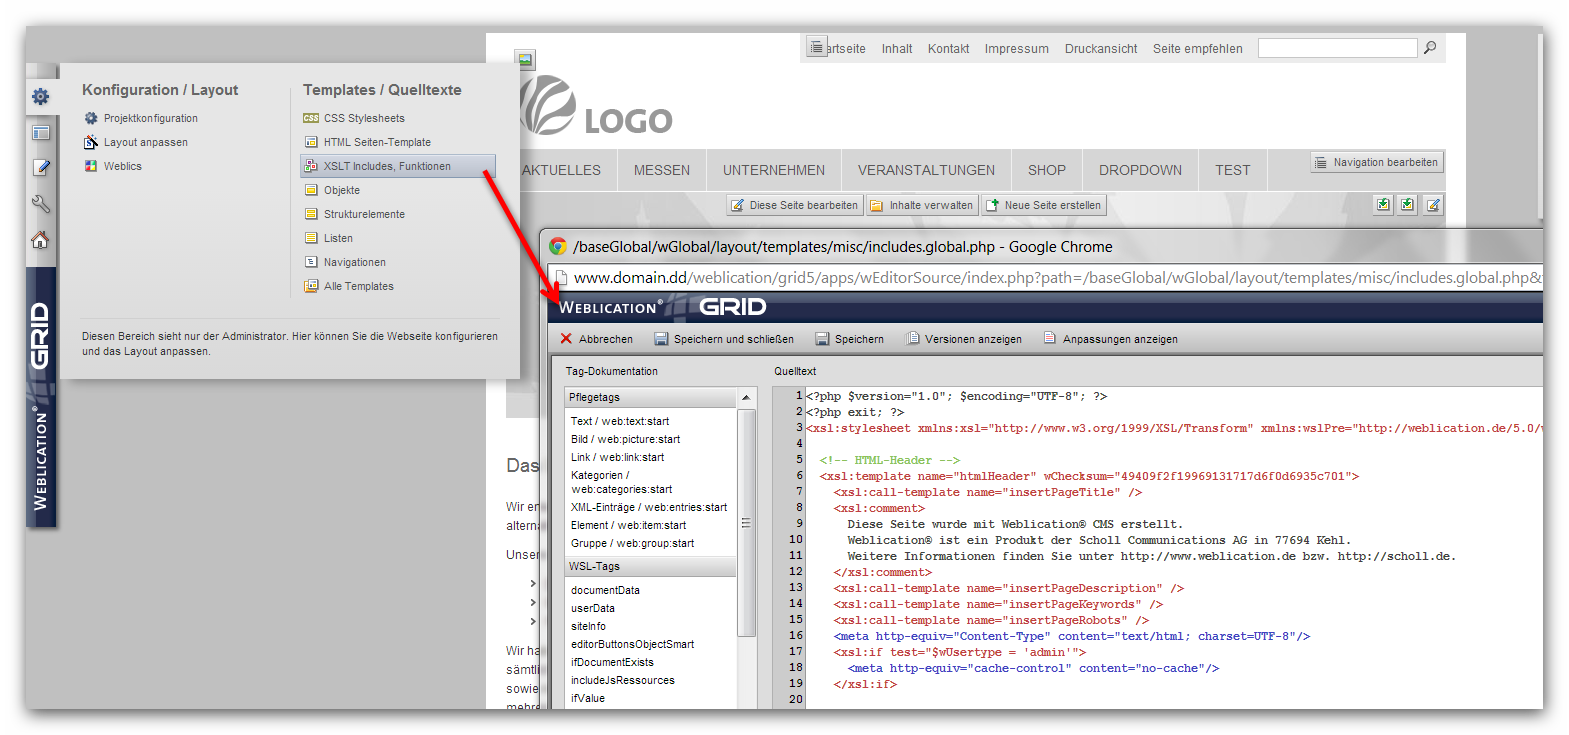The height and width of the screenshot is (735, 1569).
Task: Click Neue Seite erstellen
Action: point(1043,205)
